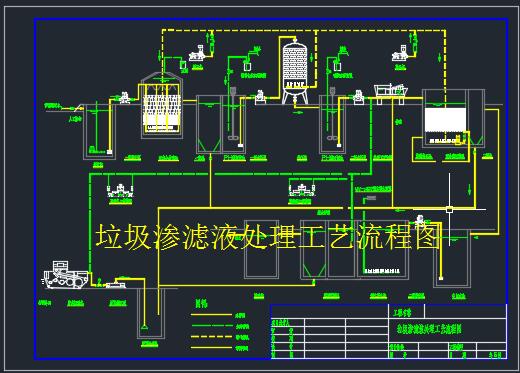Viewport: 520px width, 373px height.
Task: Click the mixer shaft in the first mixing tank
Action: pos(233,114)
